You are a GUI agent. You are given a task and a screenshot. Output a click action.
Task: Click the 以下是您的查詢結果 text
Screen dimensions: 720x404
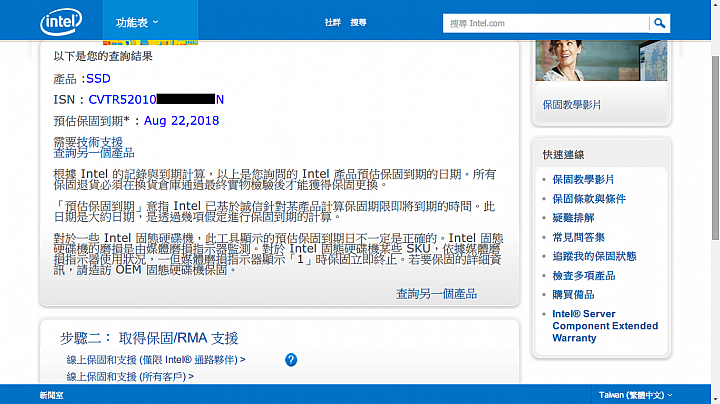coord(103,56)
